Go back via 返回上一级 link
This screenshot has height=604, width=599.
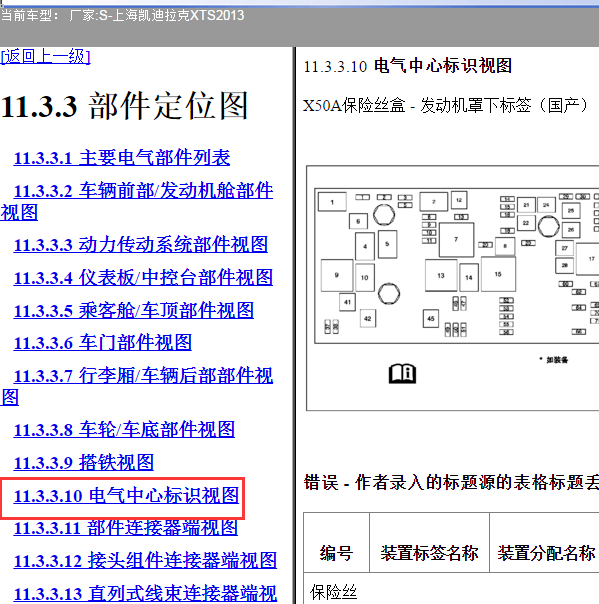pos(45,56)
